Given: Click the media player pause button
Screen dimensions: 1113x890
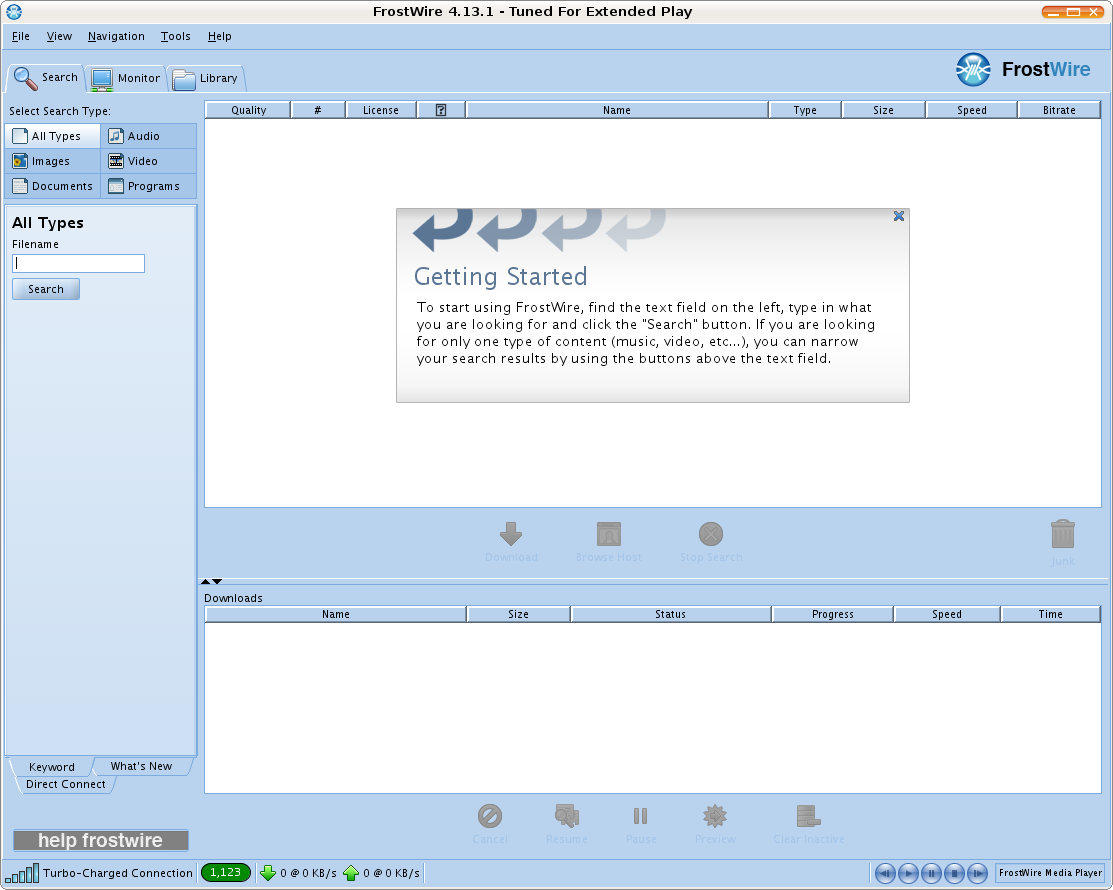Looking at the screenshot, I should tap(931, 873).
